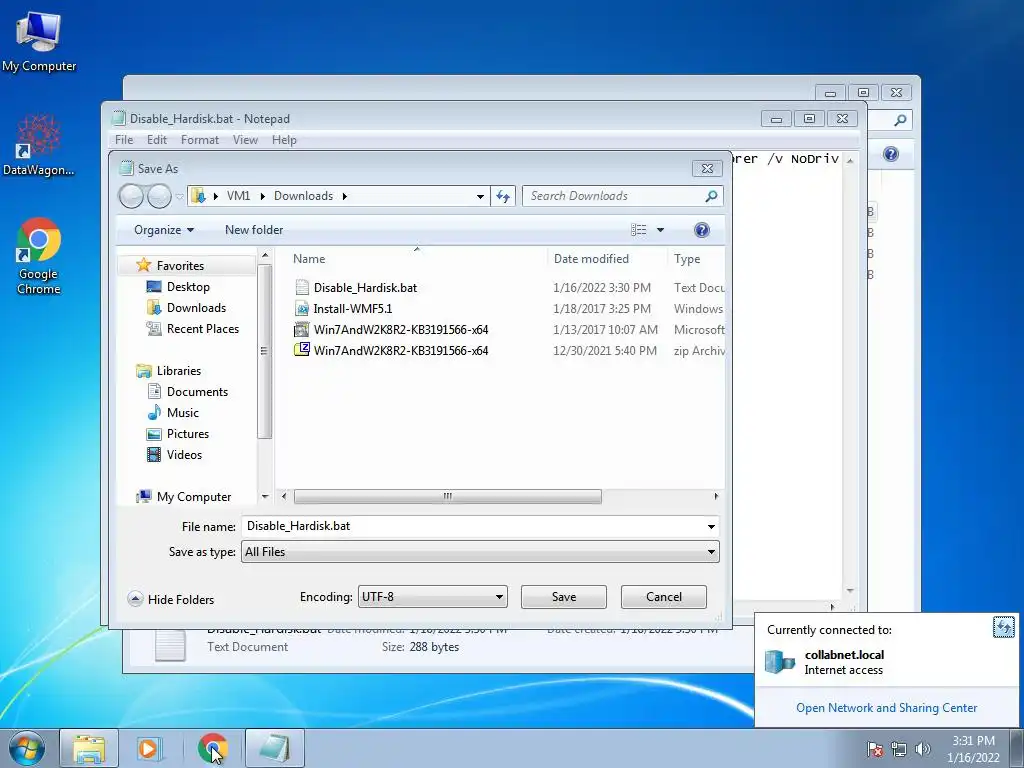Click the Back arrow in Save As dialog
Screen dimensions: 1024x768
[131, 196]
